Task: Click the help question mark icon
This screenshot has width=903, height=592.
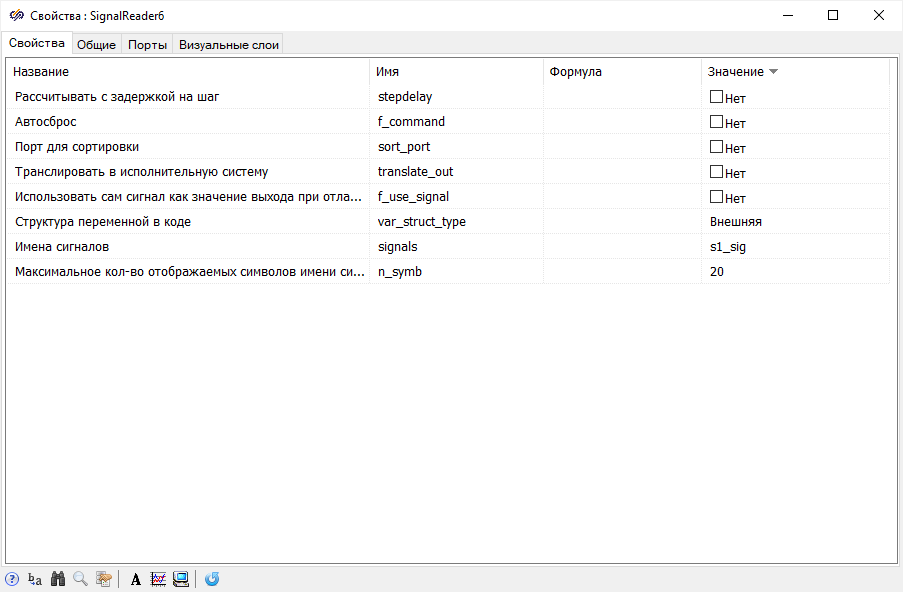Action: click(12, 579)
